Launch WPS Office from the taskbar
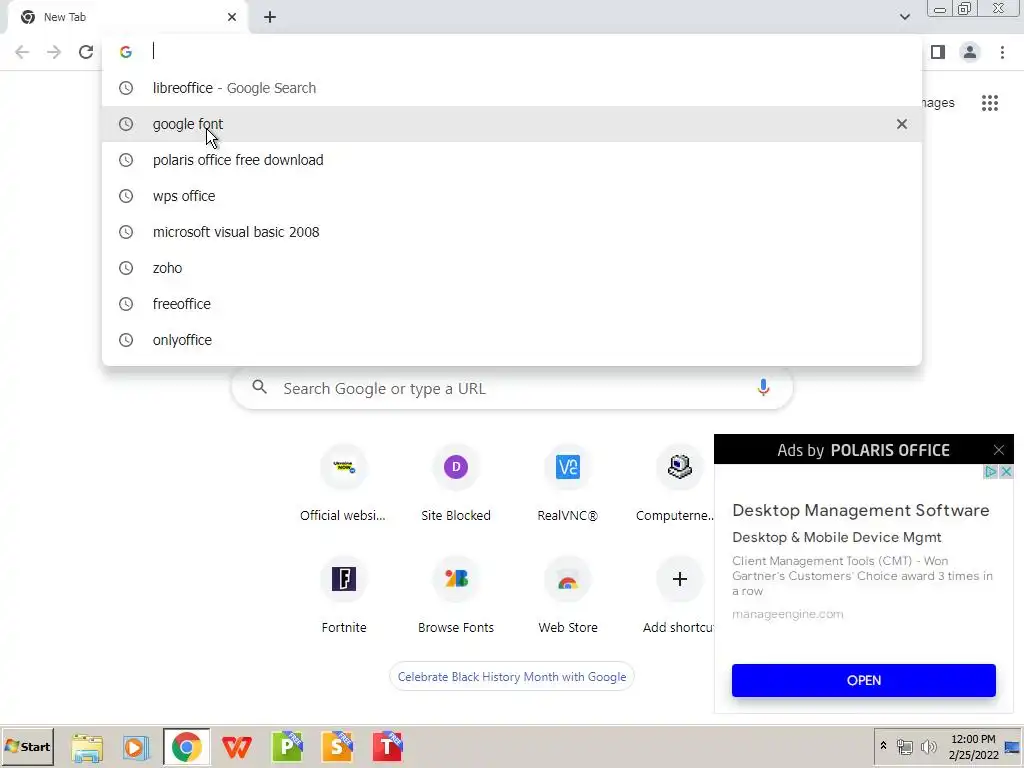Image resolution: width=1024 pixels, height=768 pixels. (237, 747)
